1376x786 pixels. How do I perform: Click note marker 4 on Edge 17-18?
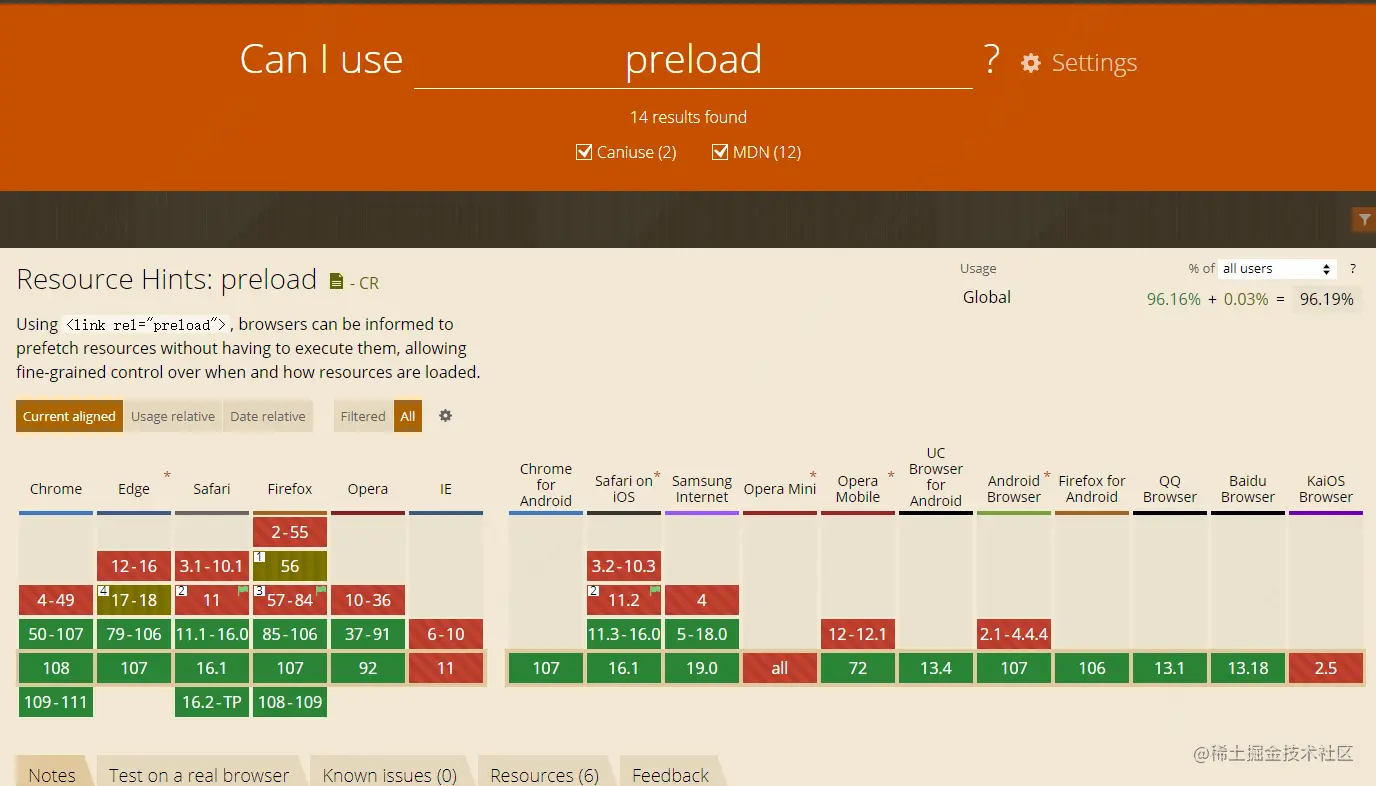pos(103,591)
